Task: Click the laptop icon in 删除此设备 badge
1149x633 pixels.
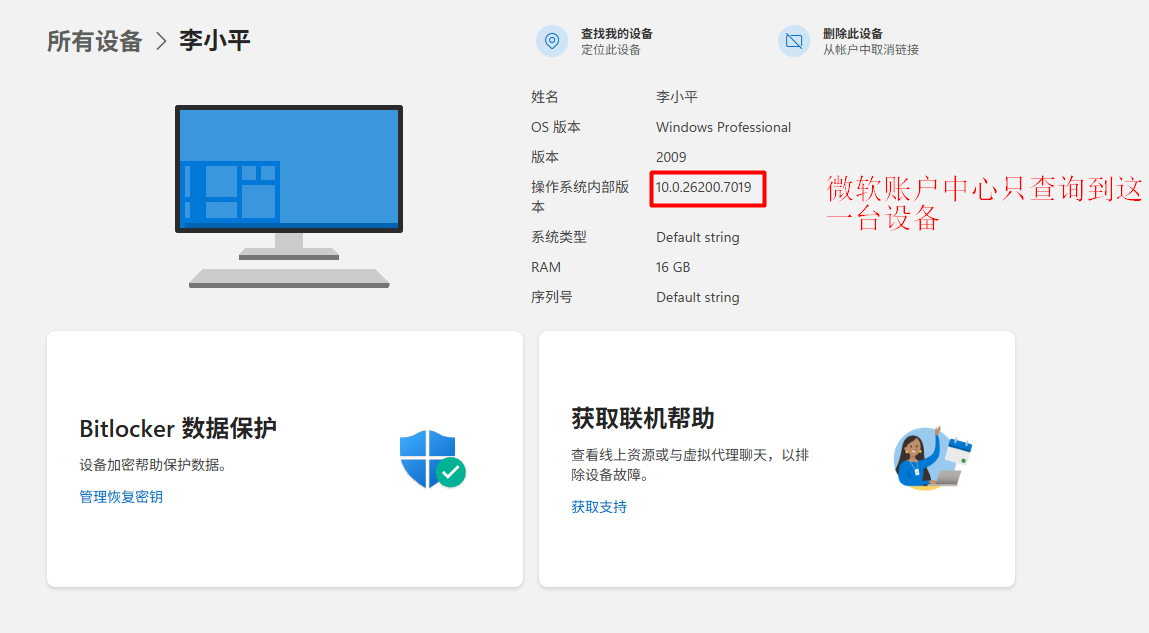Action: tap(794, 41)
